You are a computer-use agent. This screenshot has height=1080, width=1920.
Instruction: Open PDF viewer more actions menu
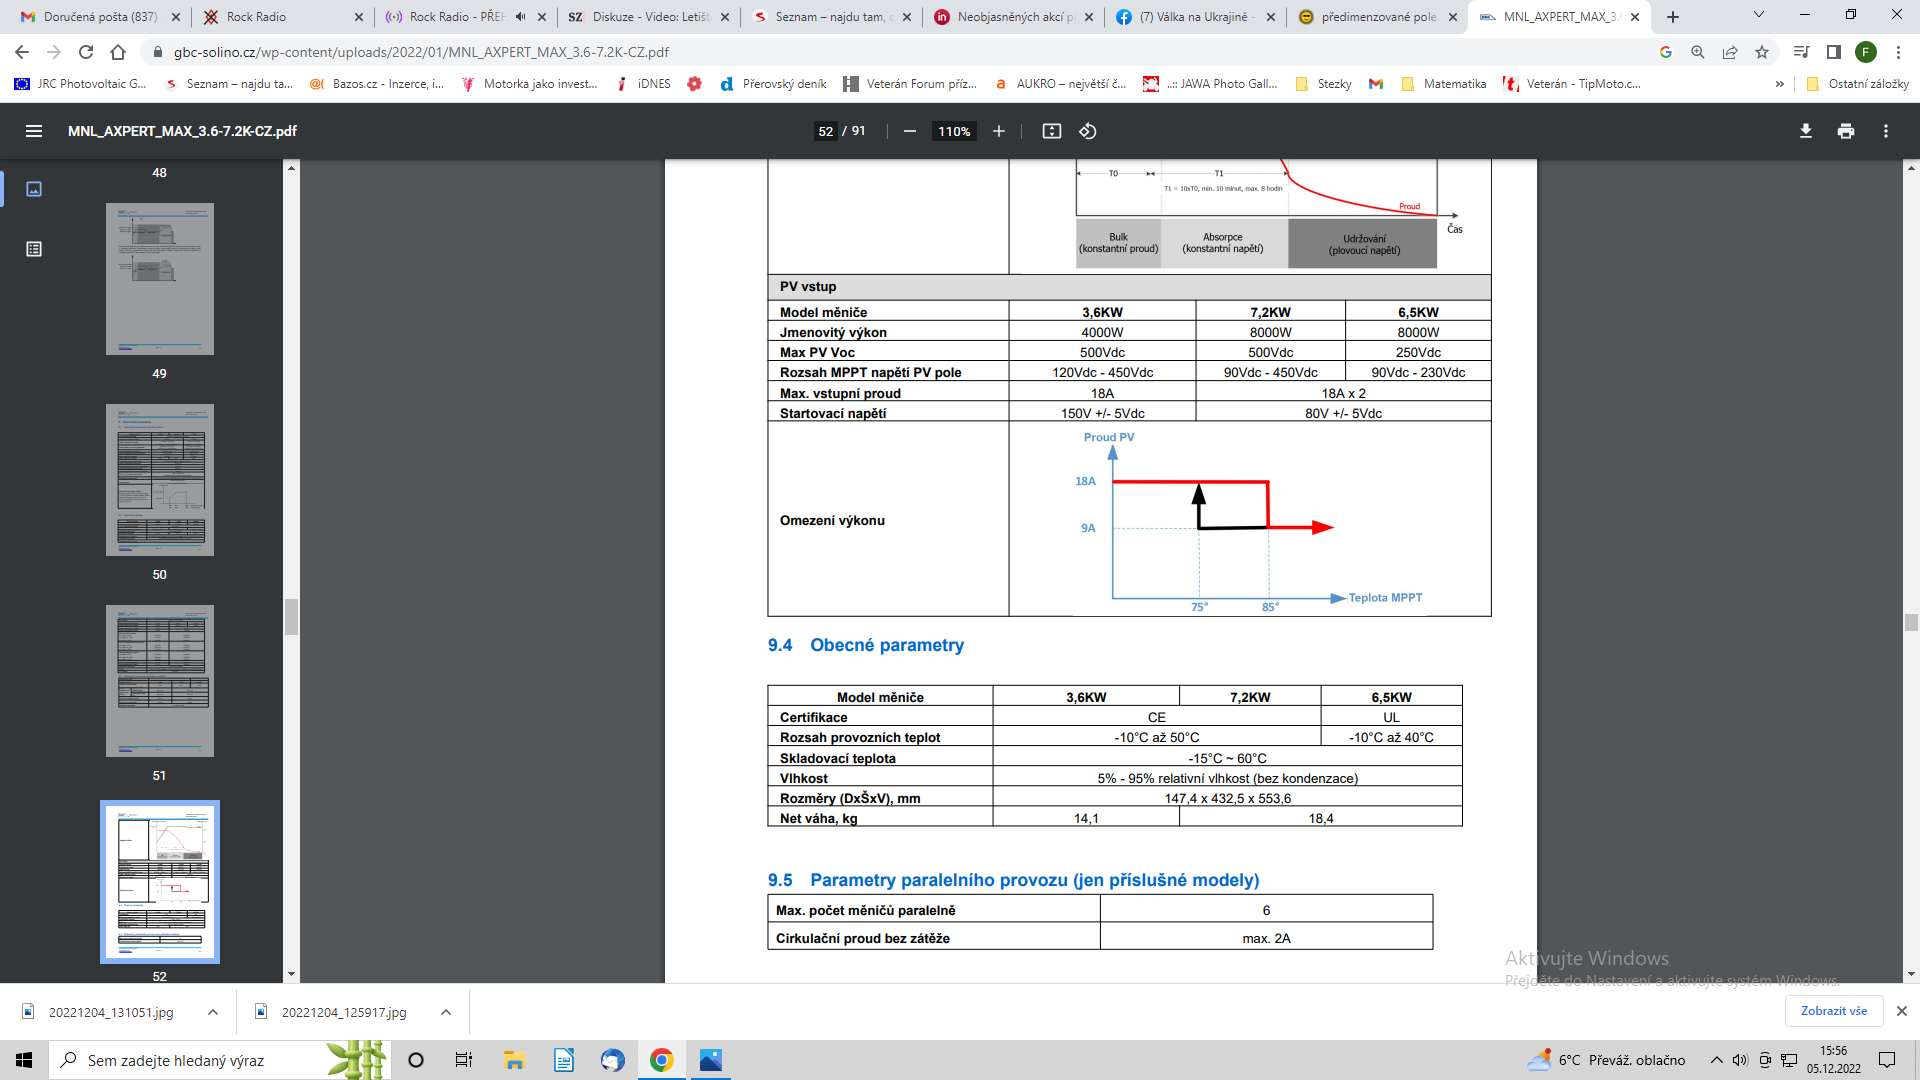click(1886, 131)
